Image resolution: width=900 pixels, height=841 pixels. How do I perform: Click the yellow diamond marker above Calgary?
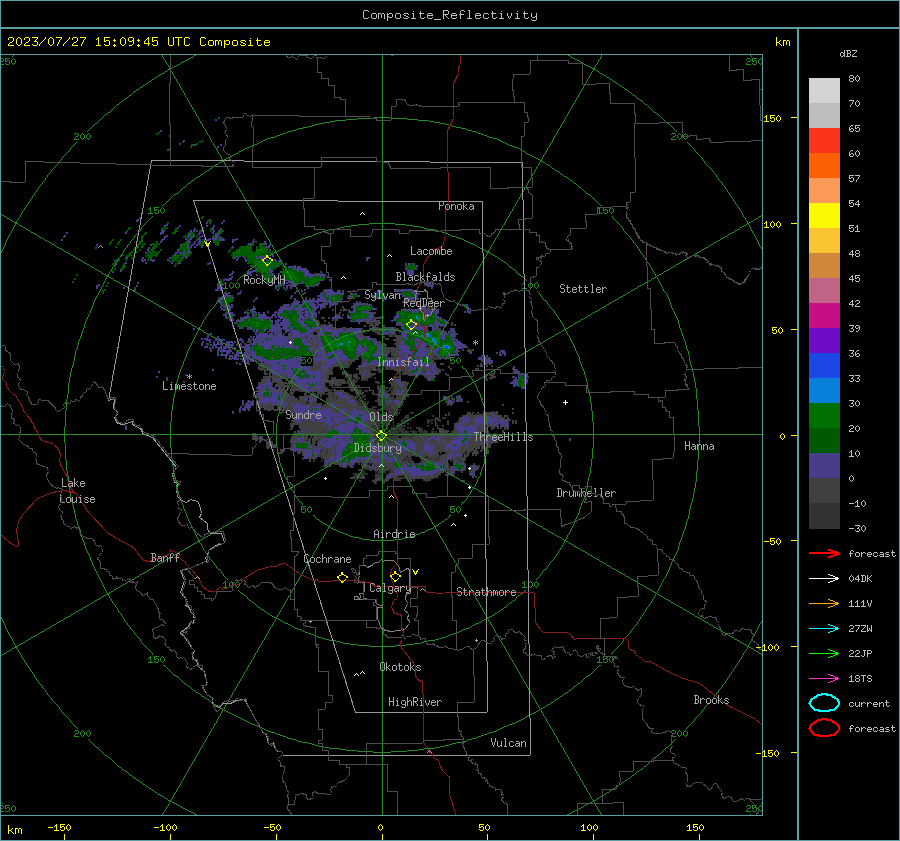395,576
